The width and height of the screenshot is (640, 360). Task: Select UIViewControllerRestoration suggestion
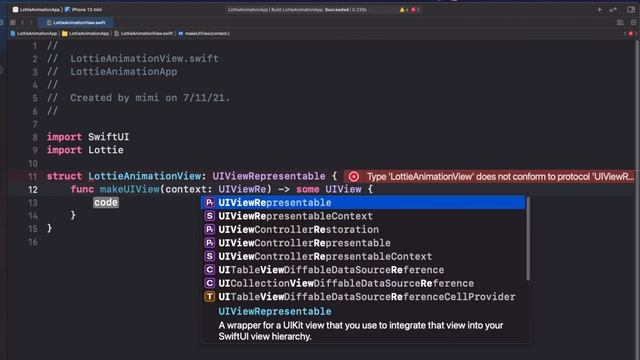[363, 229]
